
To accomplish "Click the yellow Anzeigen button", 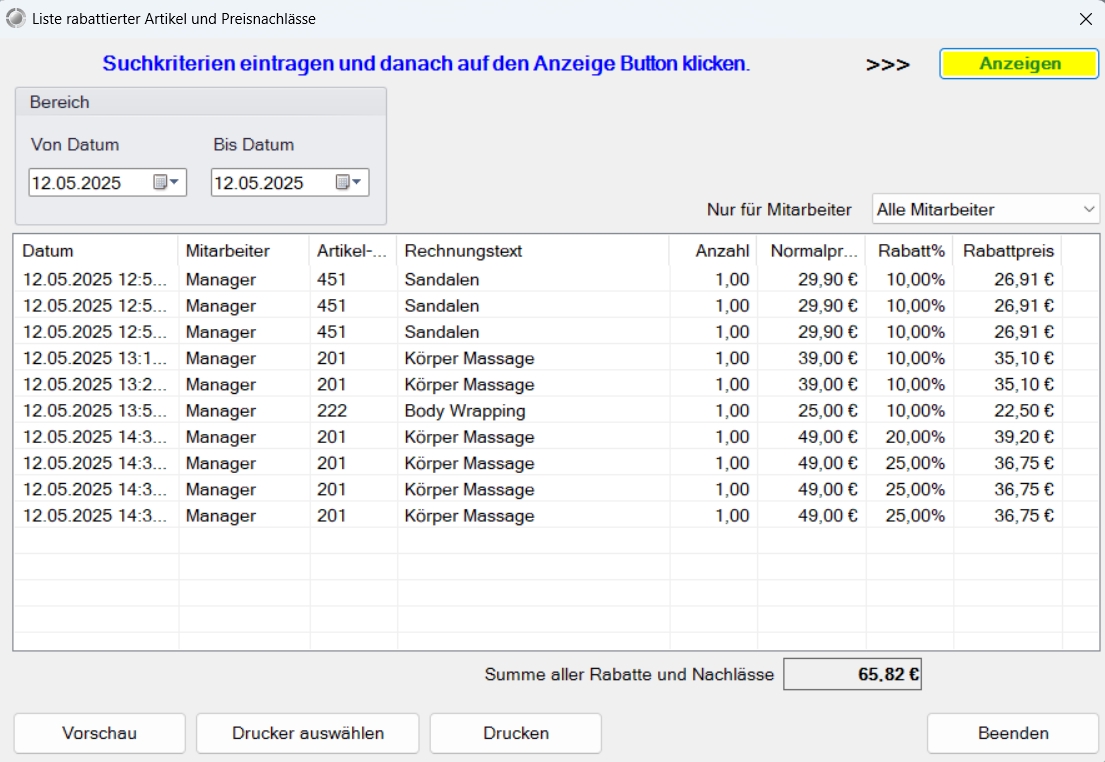I will pos(1018,63).
